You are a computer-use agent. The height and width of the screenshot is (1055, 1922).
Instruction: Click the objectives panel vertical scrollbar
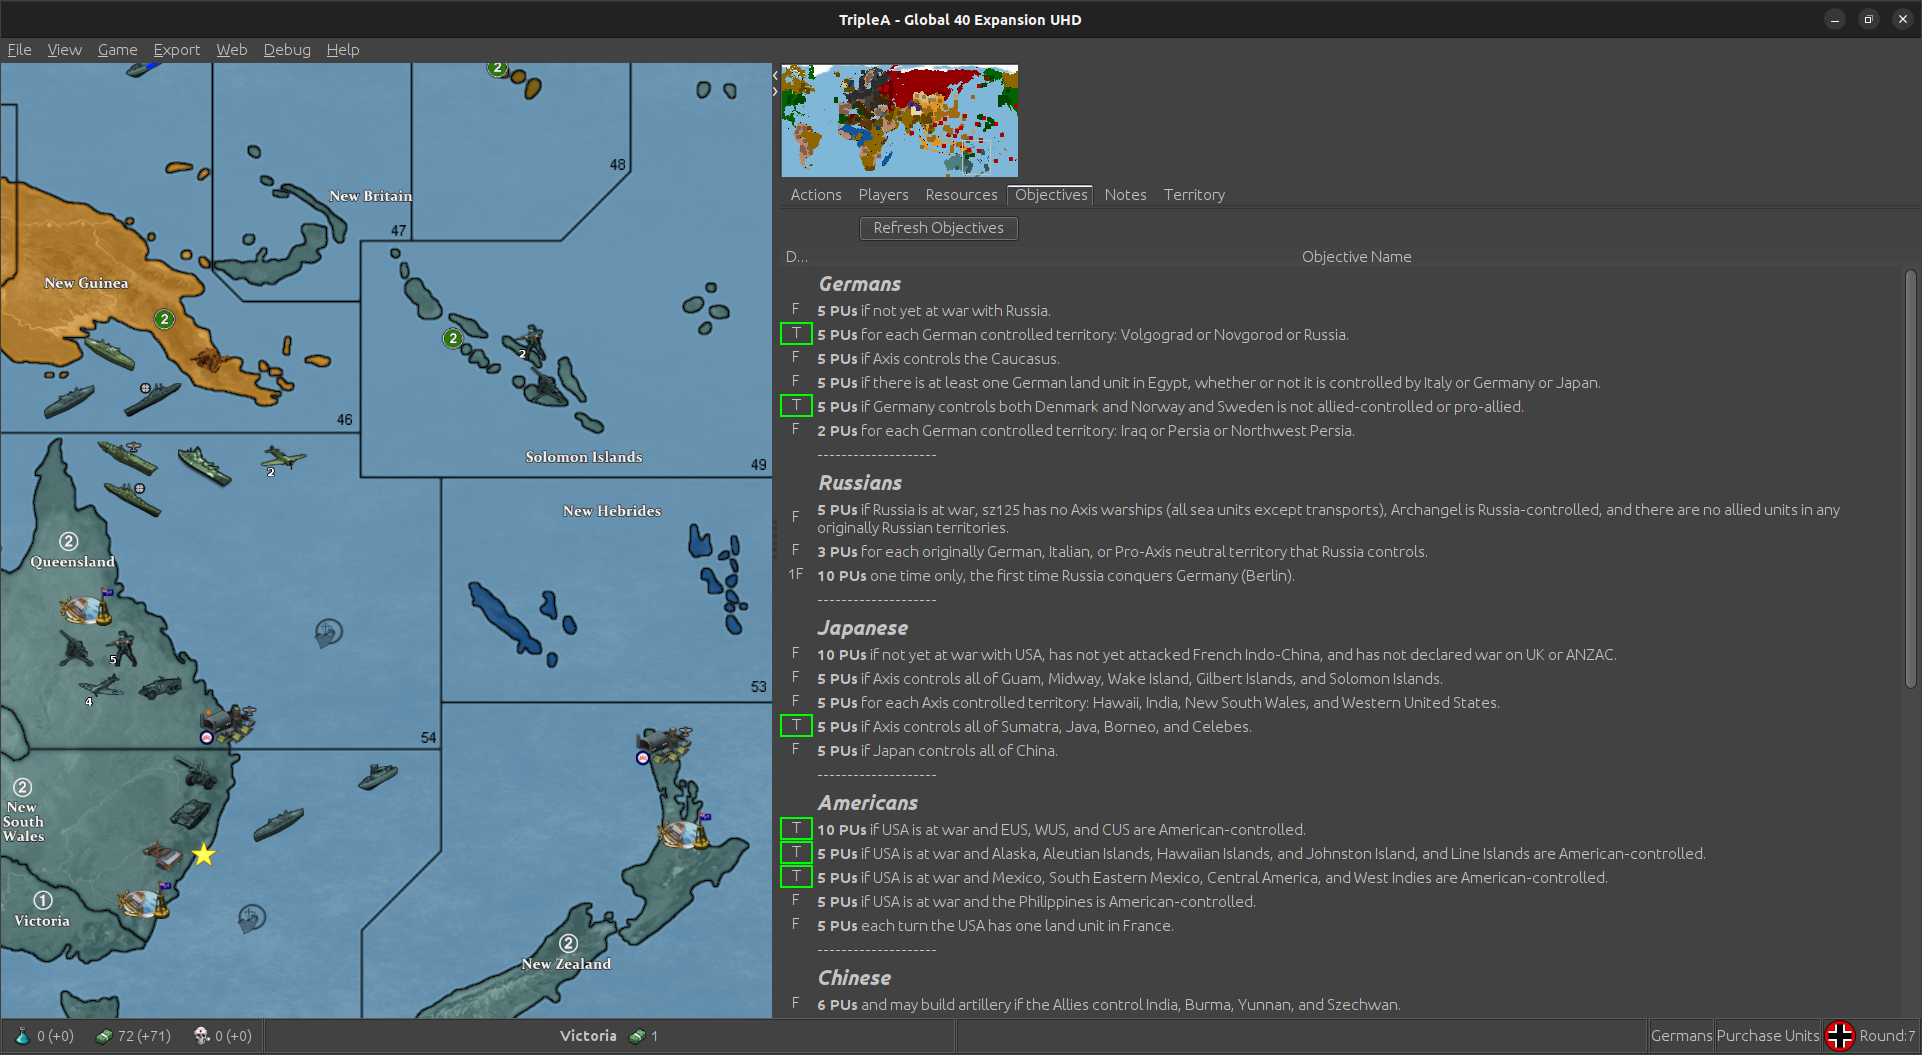[1910, 478]
